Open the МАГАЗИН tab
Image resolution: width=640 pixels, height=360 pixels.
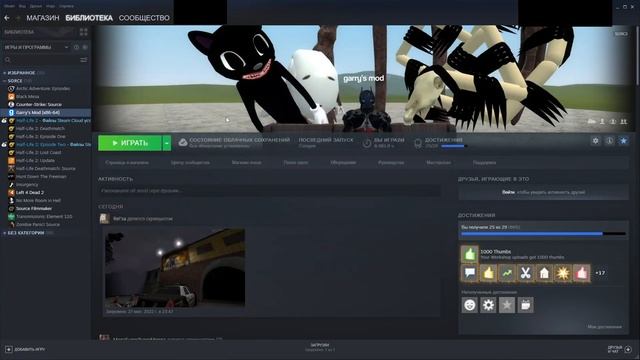(43, 18)
